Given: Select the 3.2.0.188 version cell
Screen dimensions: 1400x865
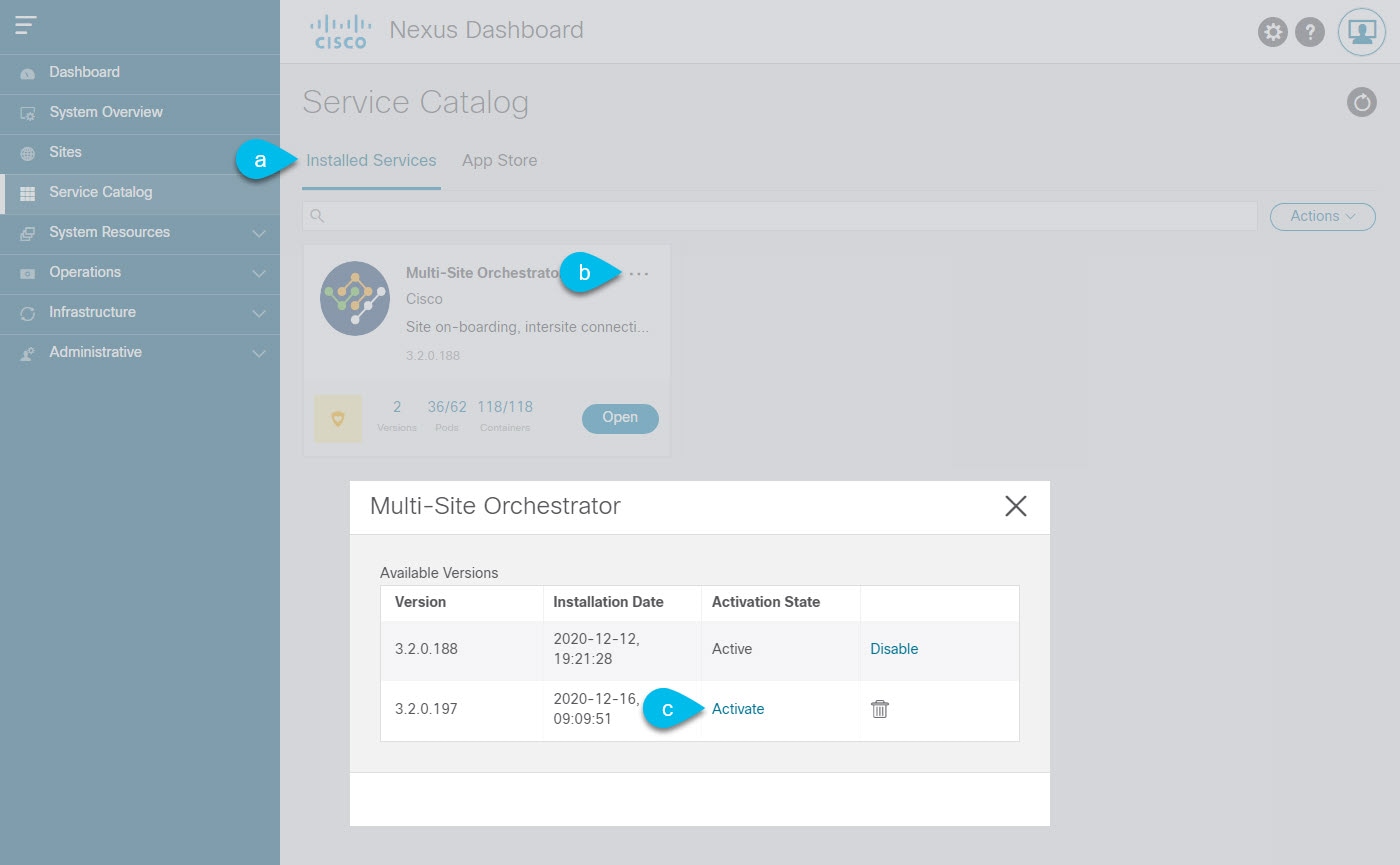Looking at the screenshot, I should click(426, 649).
